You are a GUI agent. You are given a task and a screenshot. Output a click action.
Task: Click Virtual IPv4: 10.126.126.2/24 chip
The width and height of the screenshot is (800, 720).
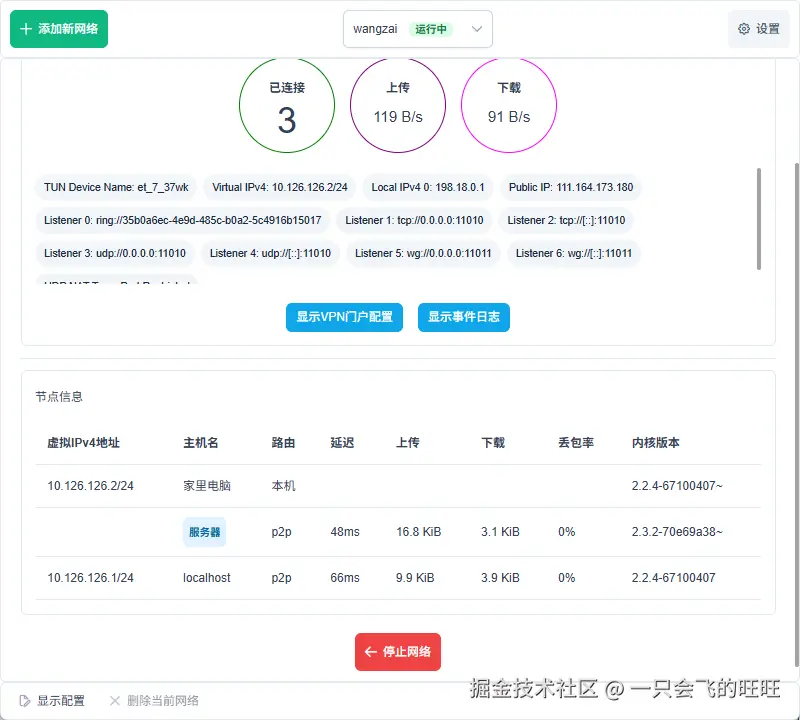[280, 187]
